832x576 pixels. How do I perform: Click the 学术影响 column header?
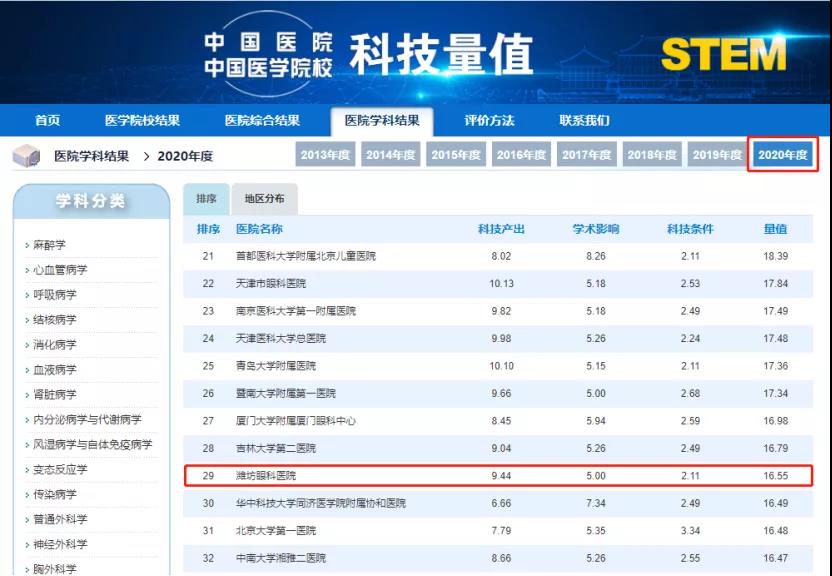595,229
